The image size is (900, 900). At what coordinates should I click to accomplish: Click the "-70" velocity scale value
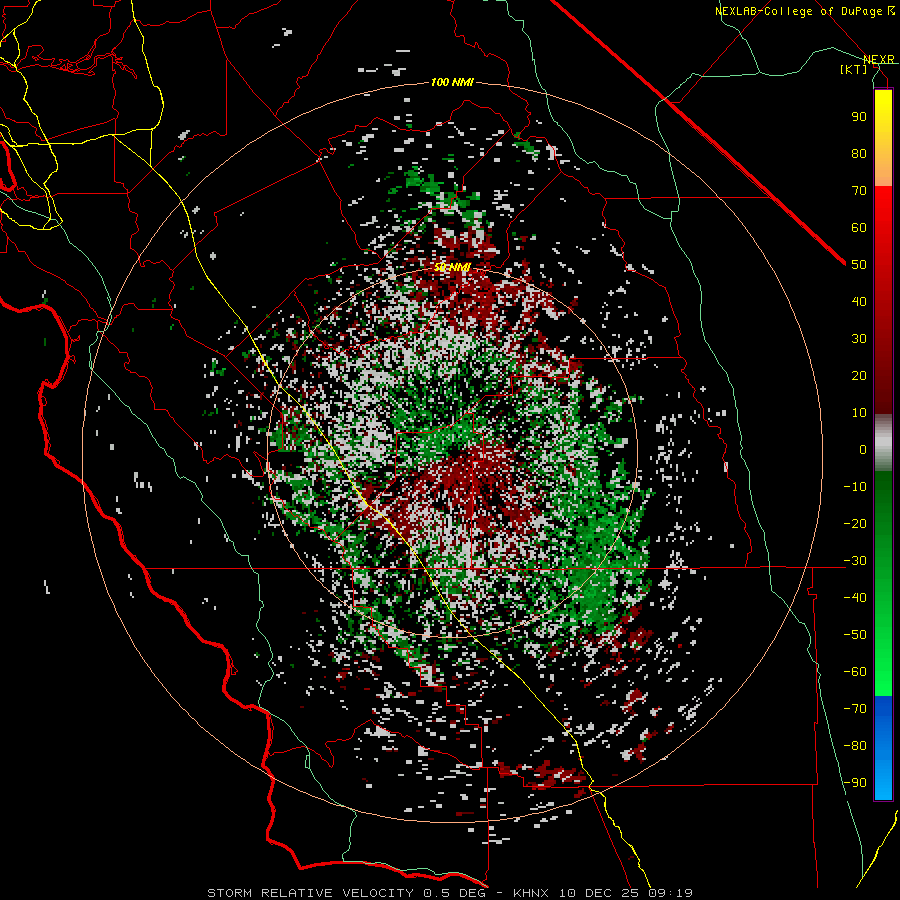click(x=855, y=709)
